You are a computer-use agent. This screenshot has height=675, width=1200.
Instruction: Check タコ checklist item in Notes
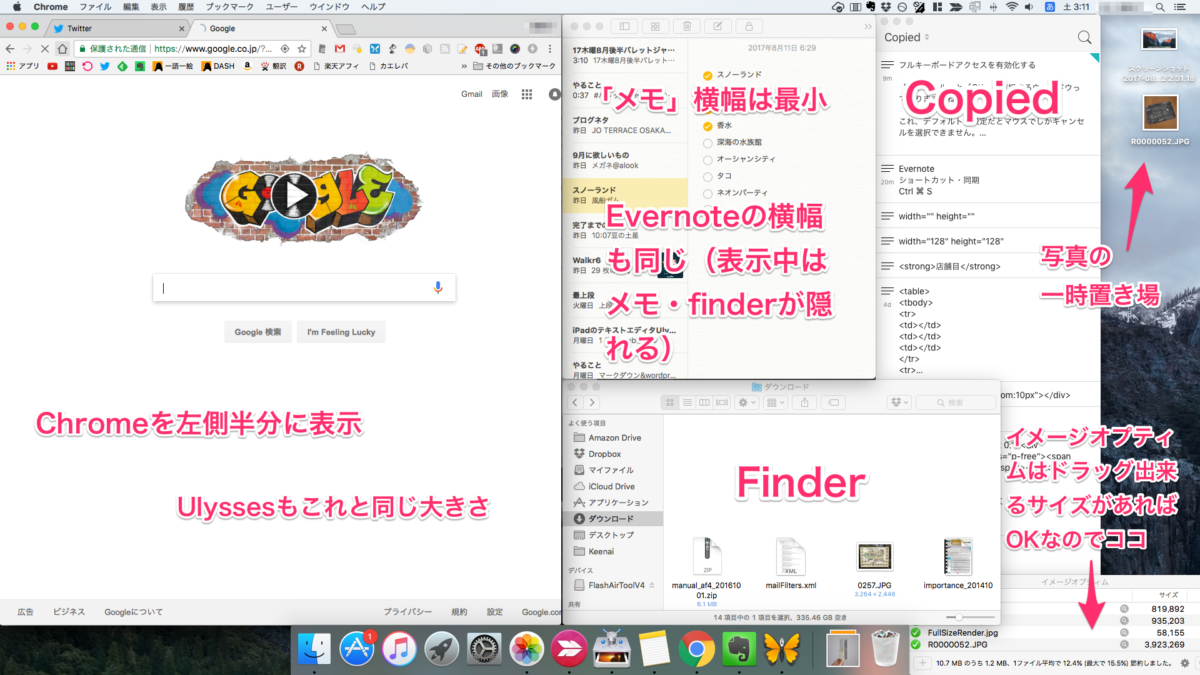click(708, 175)
